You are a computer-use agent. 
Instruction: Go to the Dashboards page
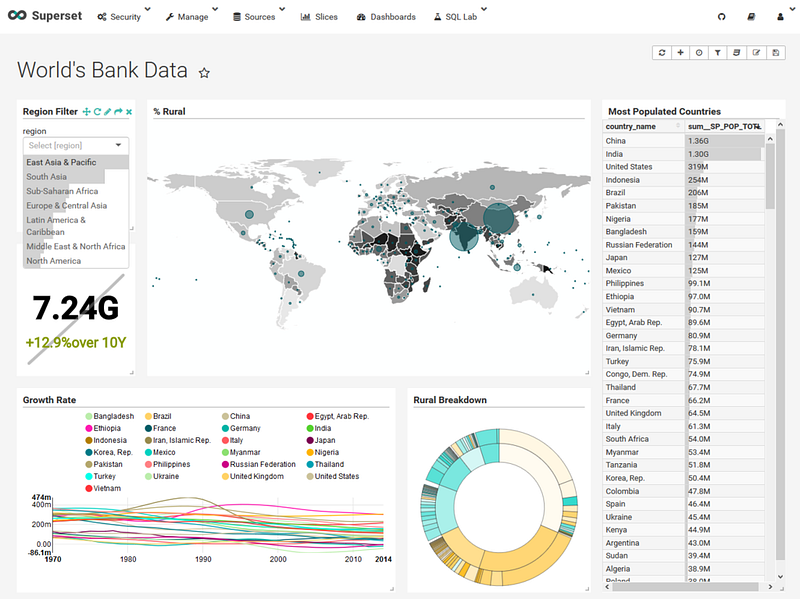pyautogui.click(x=386, y=17)
